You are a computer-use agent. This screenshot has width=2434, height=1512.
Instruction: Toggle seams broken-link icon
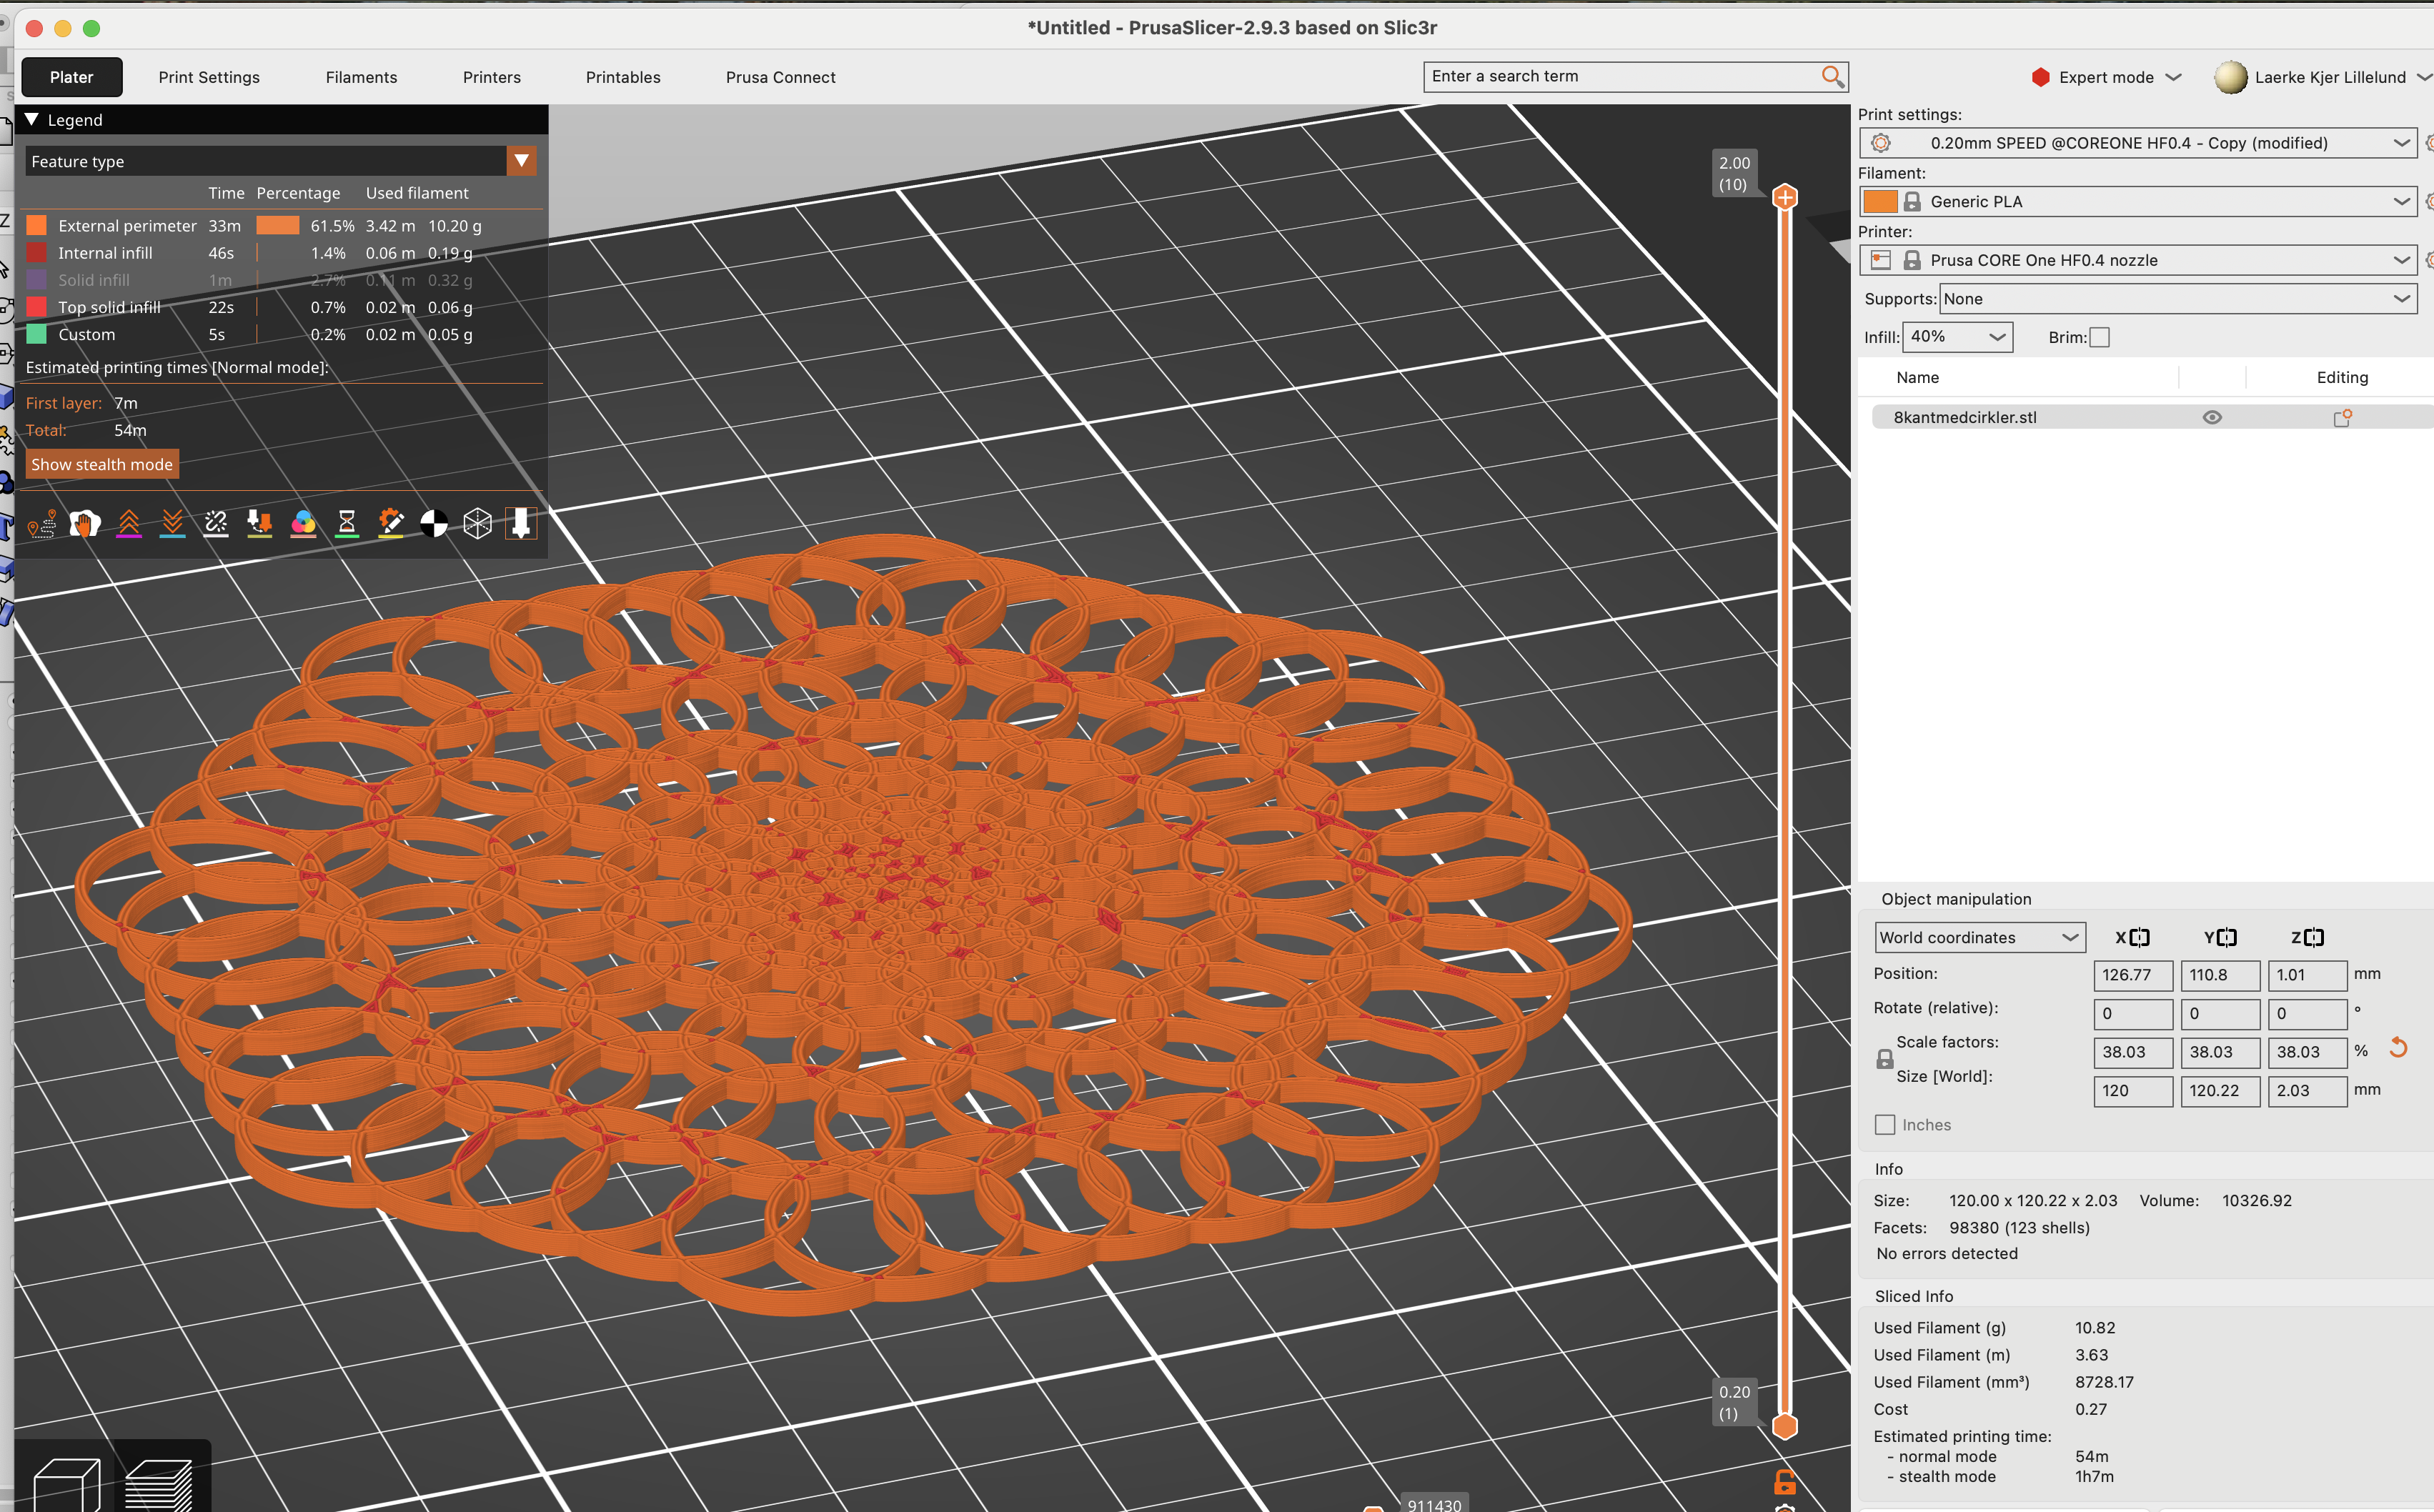pyautogui.click(x=216, y=523)
